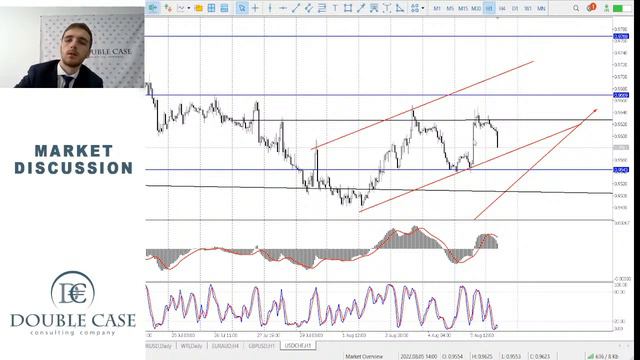The height and width of the screenshot is (360, 640).
Task: Switch to D1 daily timeframe
Action: click(x=515, y=8)
